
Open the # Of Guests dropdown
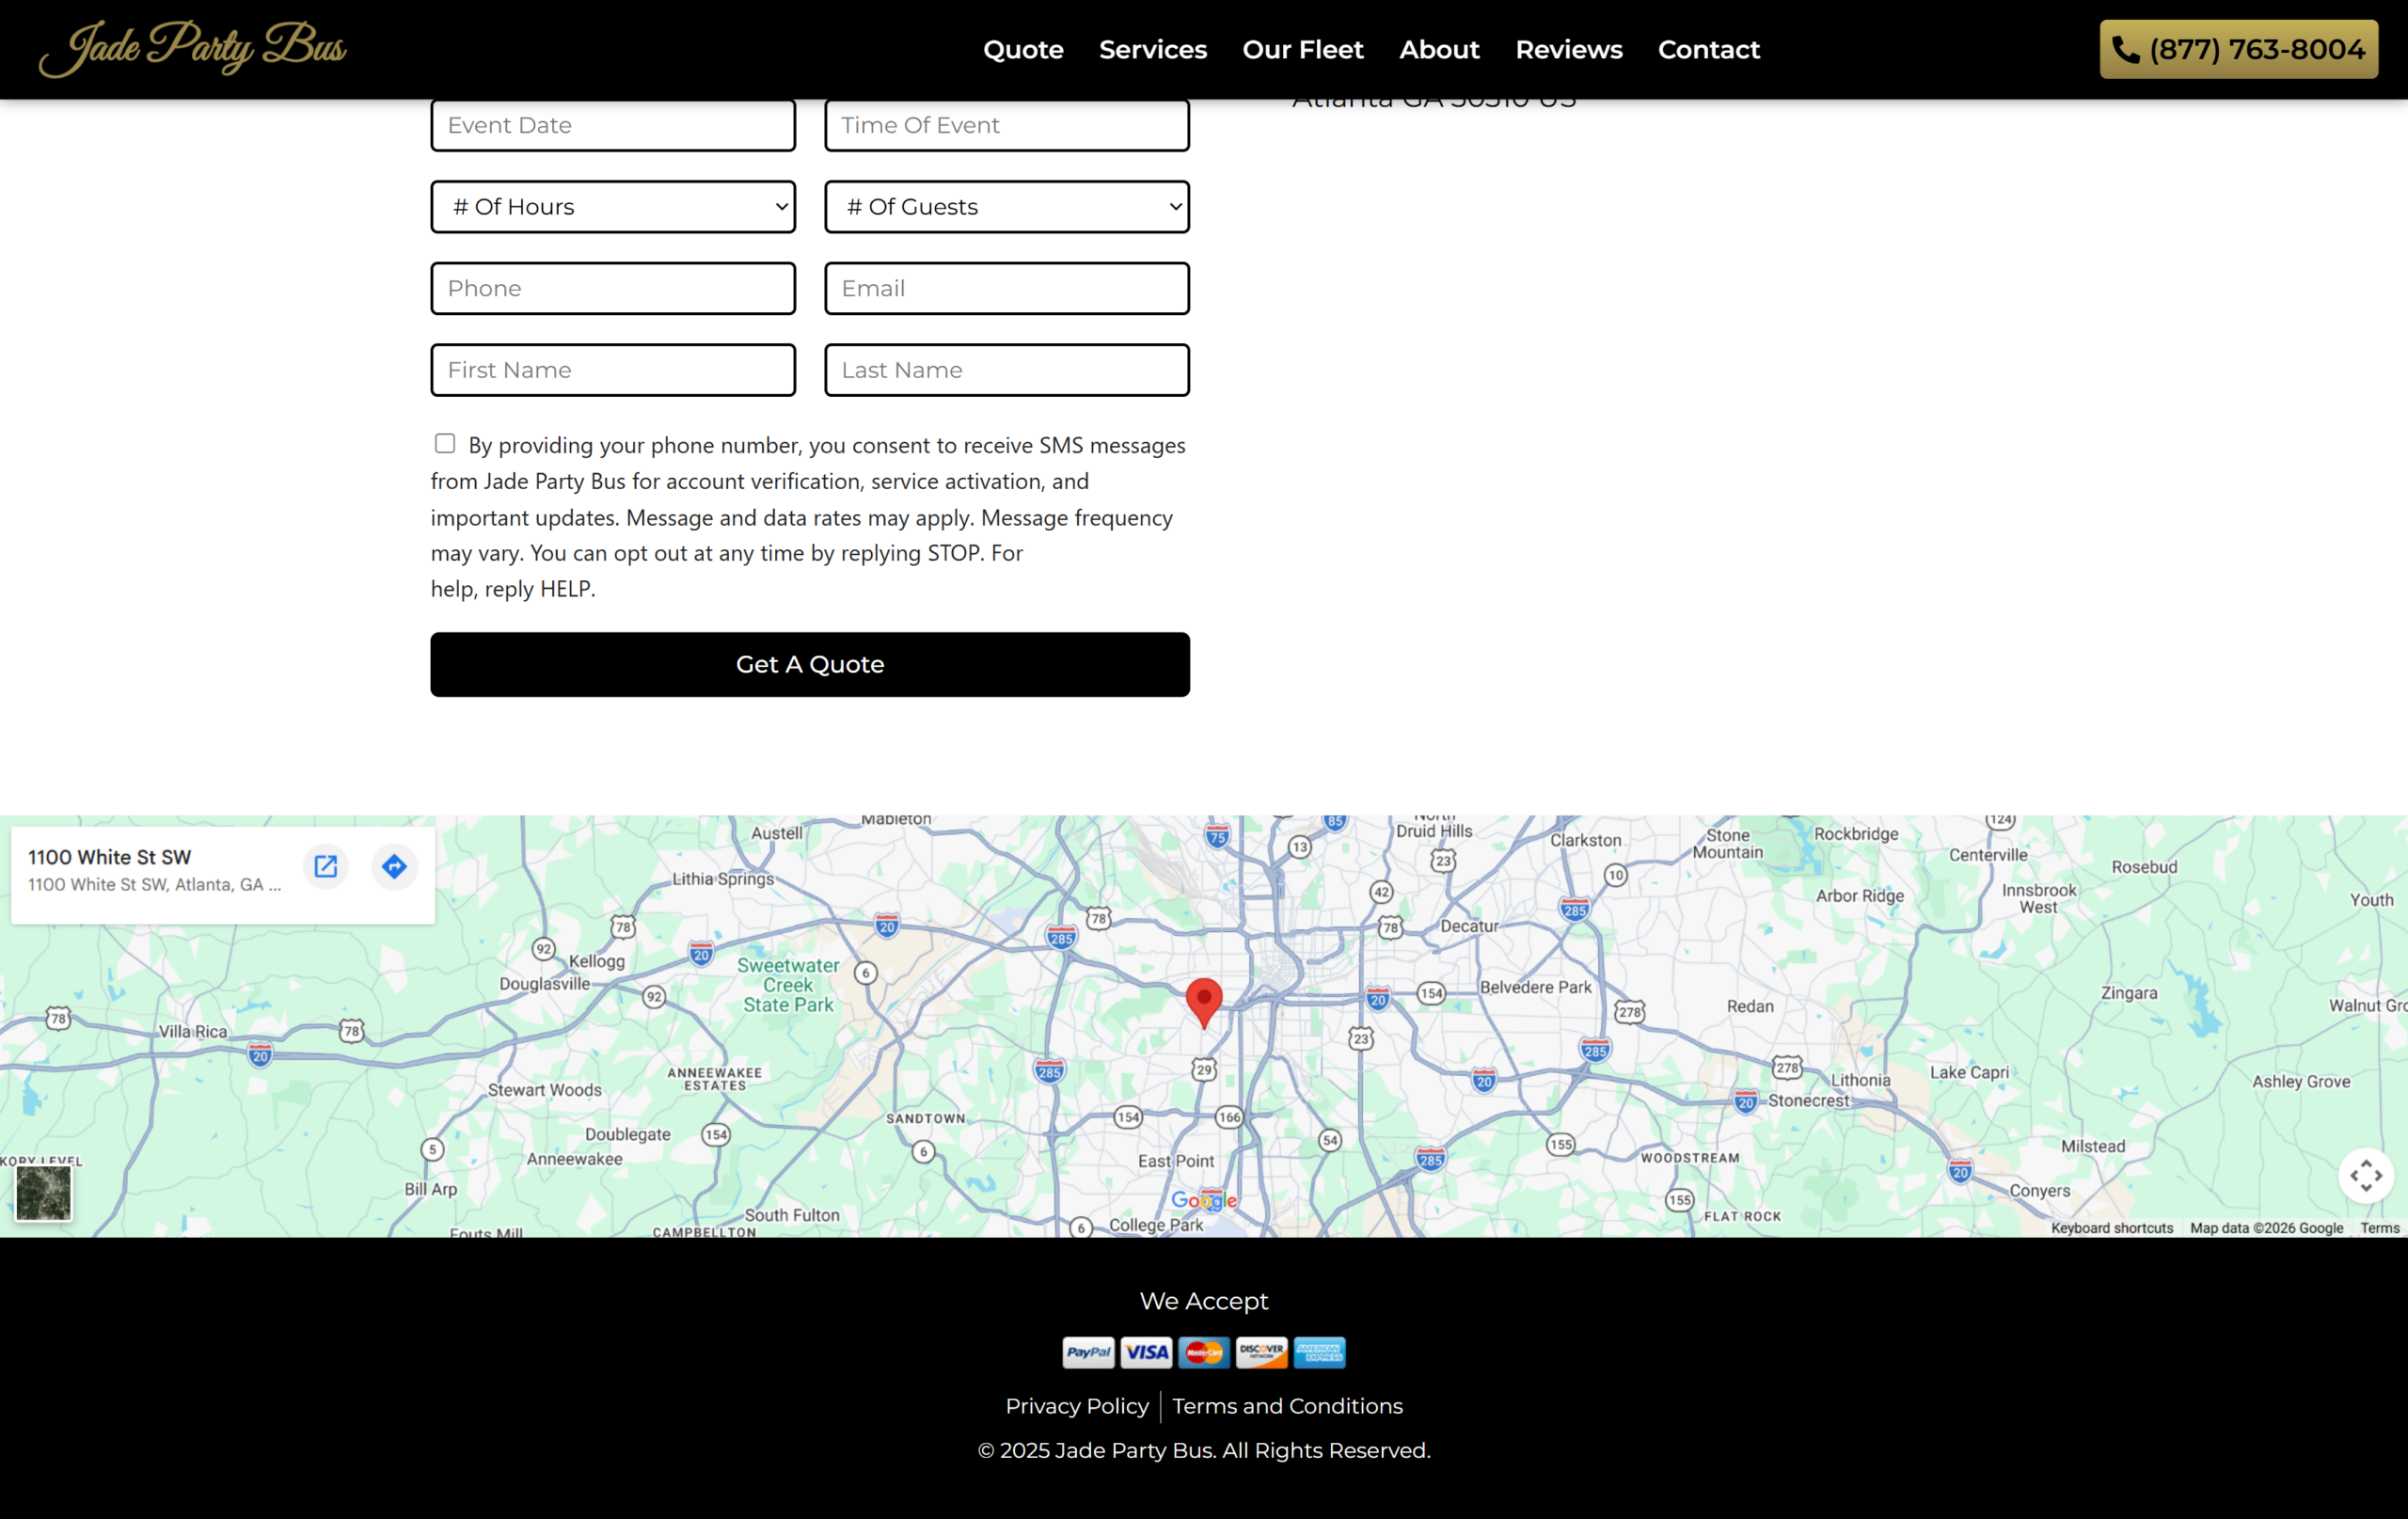click(x=1007, y=207)
